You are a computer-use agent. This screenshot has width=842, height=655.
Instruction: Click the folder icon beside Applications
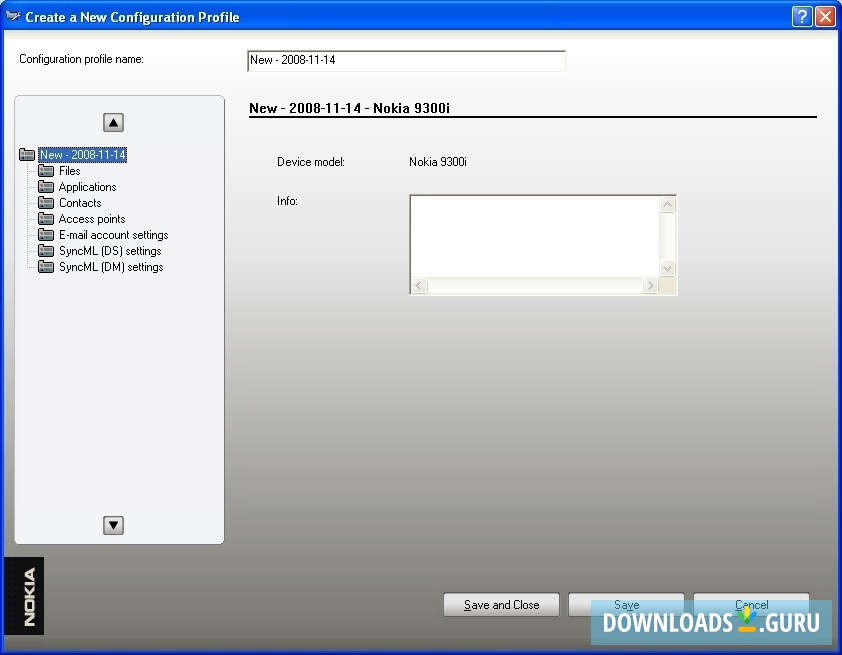46,187
